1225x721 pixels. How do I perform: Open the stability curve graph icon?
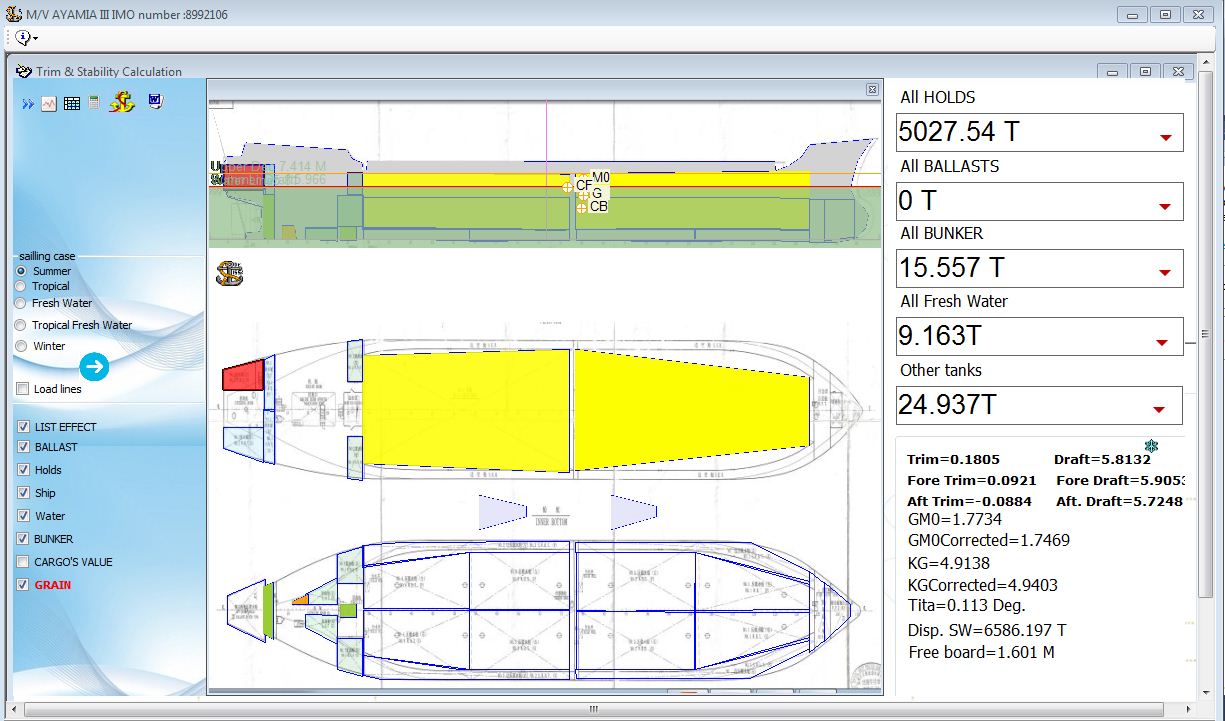[x=49, y=103]
